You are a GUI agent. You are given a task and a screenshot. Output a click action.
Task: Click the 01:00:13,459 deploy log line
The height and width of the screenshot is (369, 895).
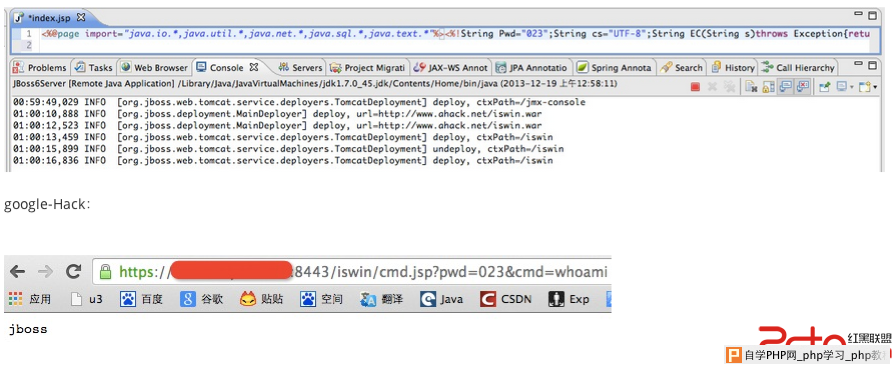(283, 137)
